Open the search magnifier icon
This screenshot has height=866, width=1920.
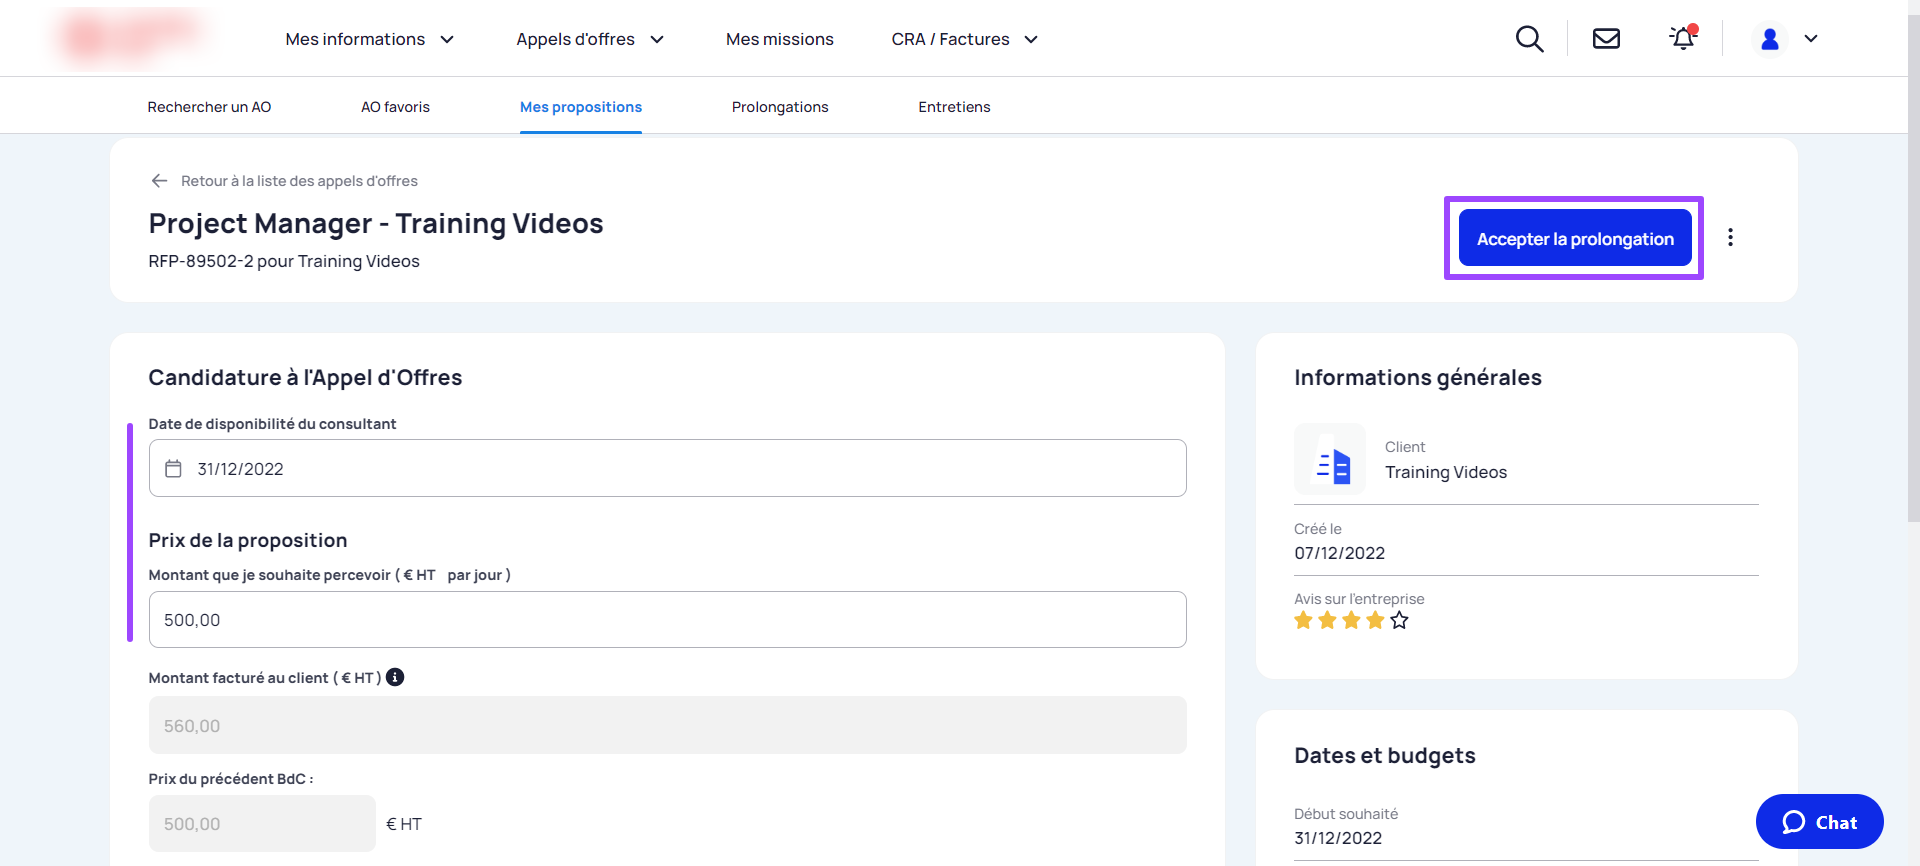tap(1529, 39)
